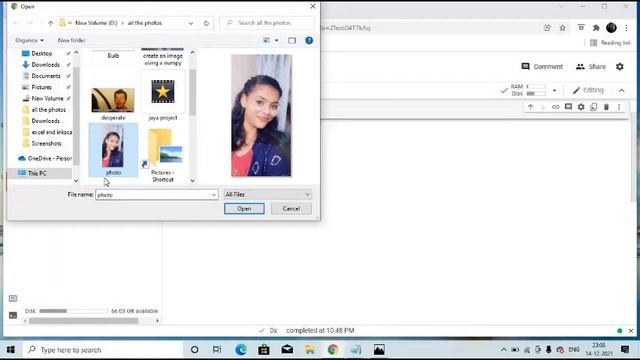Select the Pictures - Shortcut folder
This screenshot has height=360, width=640.
pos(163,155)
